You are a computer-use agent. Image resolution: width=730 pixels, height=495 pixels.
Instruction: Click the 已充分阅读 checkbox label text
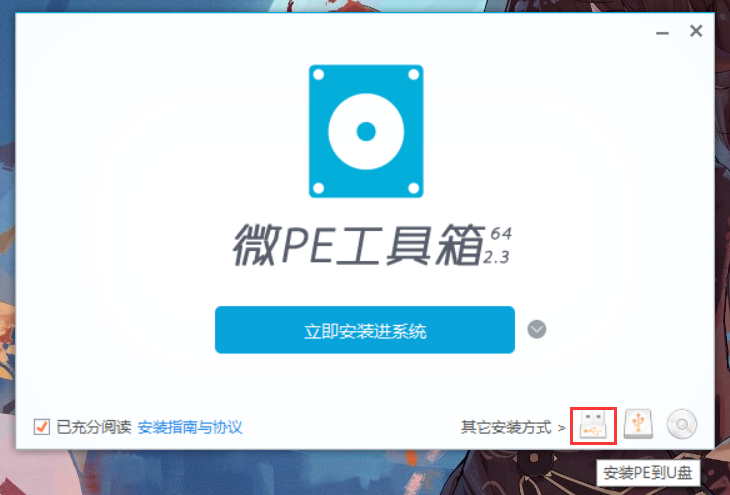point(94,427)
